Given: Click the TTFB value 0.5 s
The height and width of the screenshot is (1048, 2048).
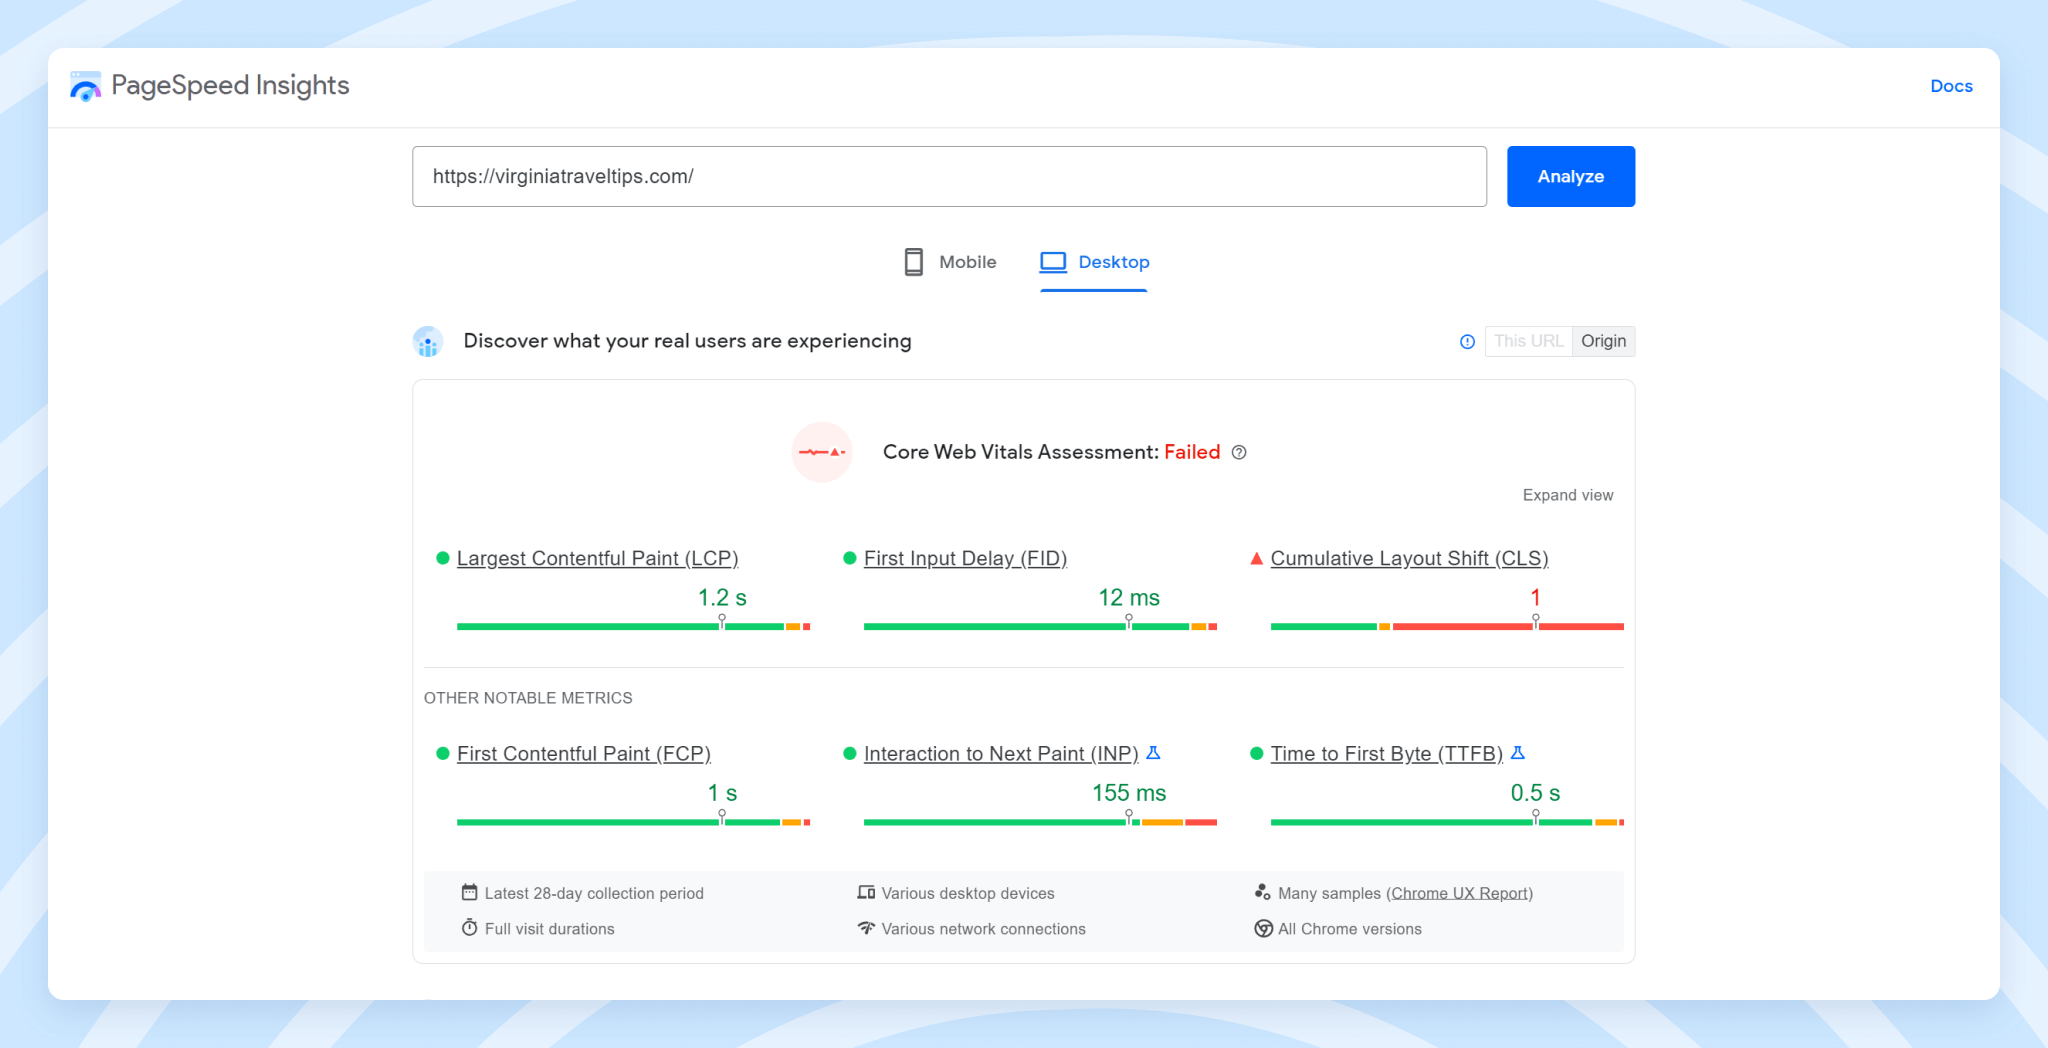Looking at the screenshot, I should (1535, 793).
